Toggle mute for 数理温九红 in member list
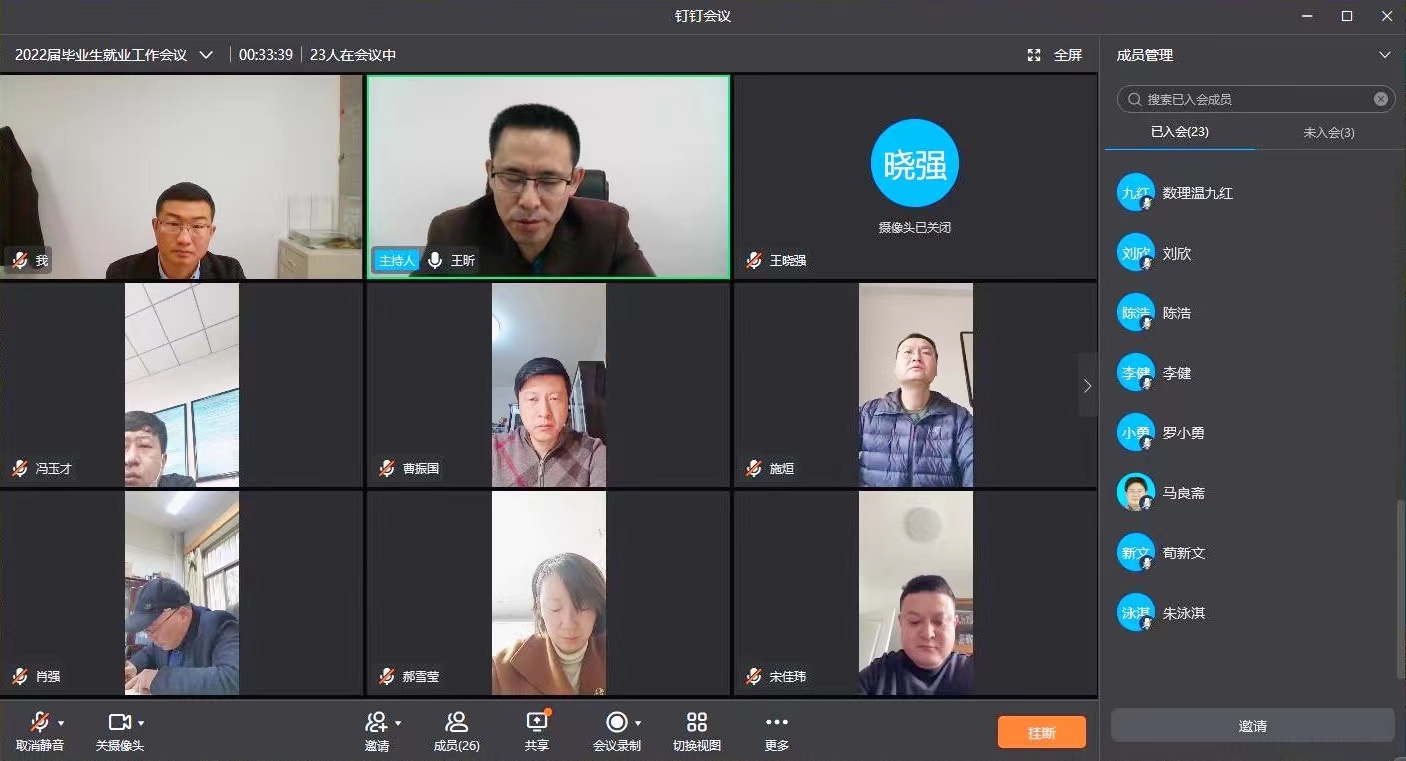 click(1146, 203)
